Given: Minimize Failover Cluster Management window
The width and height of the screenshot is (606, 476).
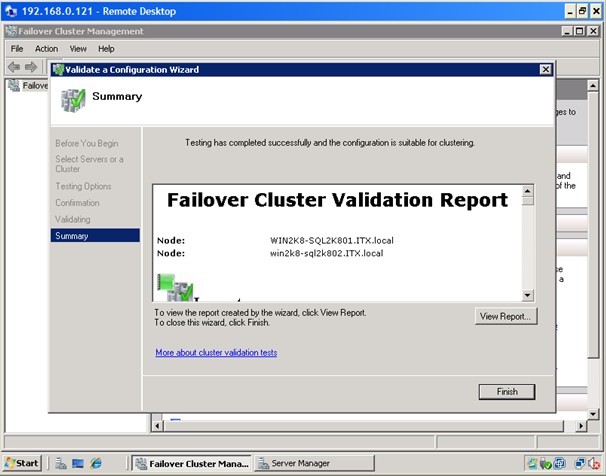Looking at the screenshot, I should (x=567, y=31).
